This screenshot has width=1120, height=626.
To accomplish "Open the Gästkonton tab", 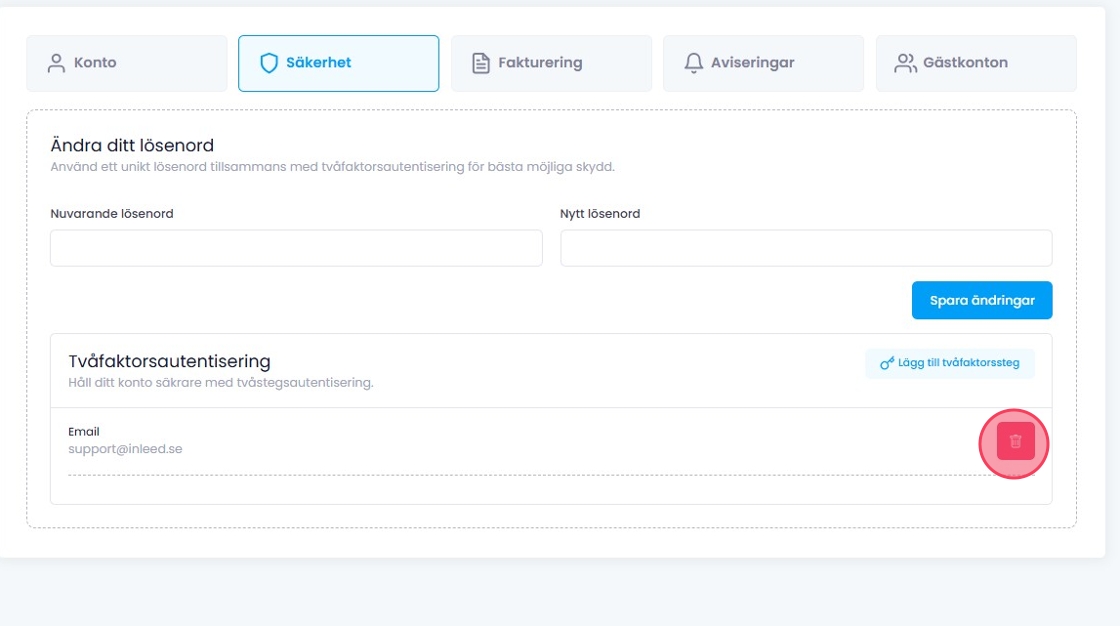I will tap(976, 63).
